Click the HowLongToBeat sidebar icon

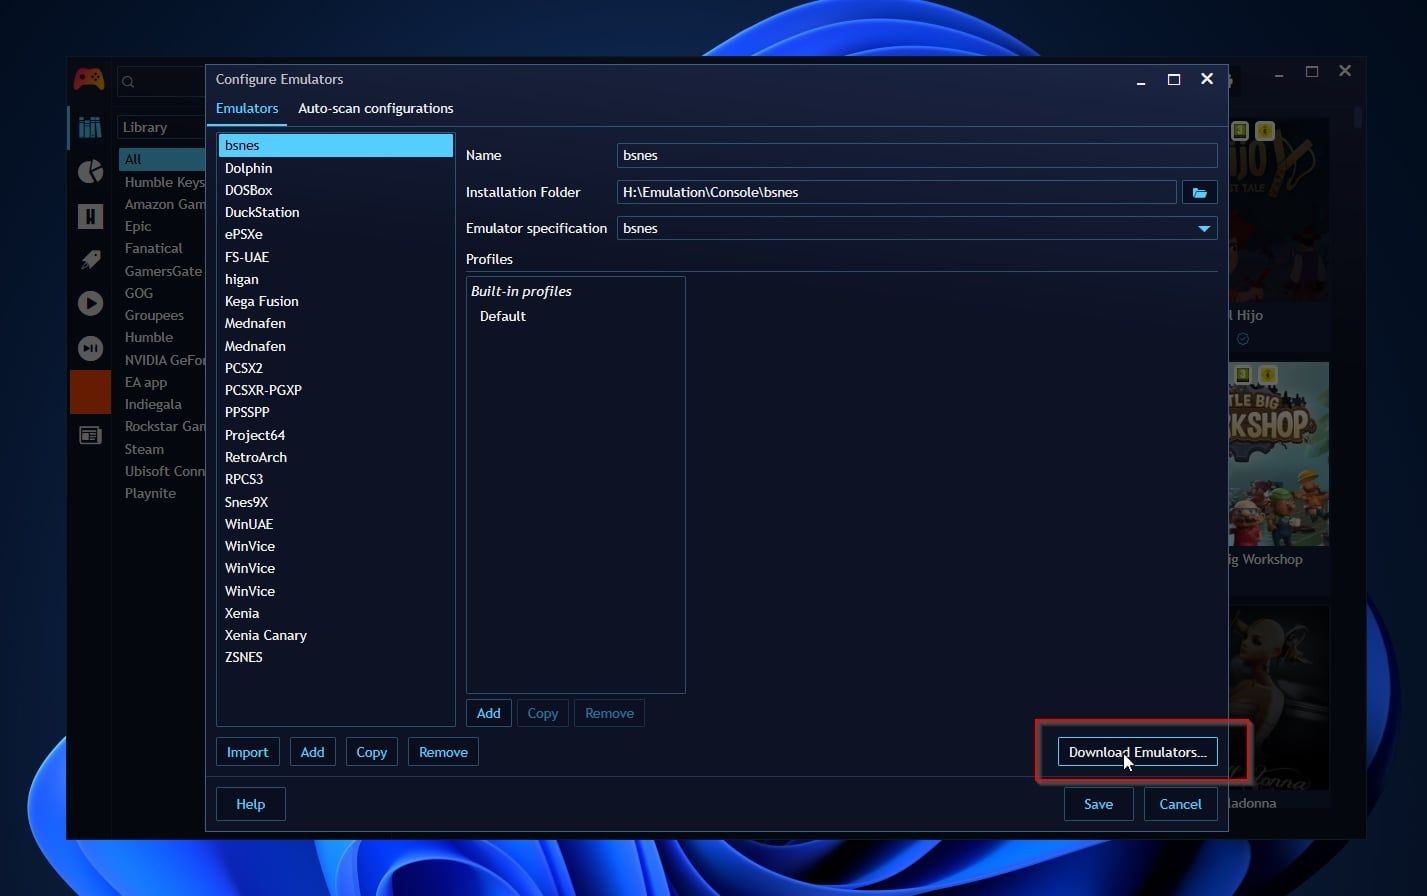pos(90,215)
